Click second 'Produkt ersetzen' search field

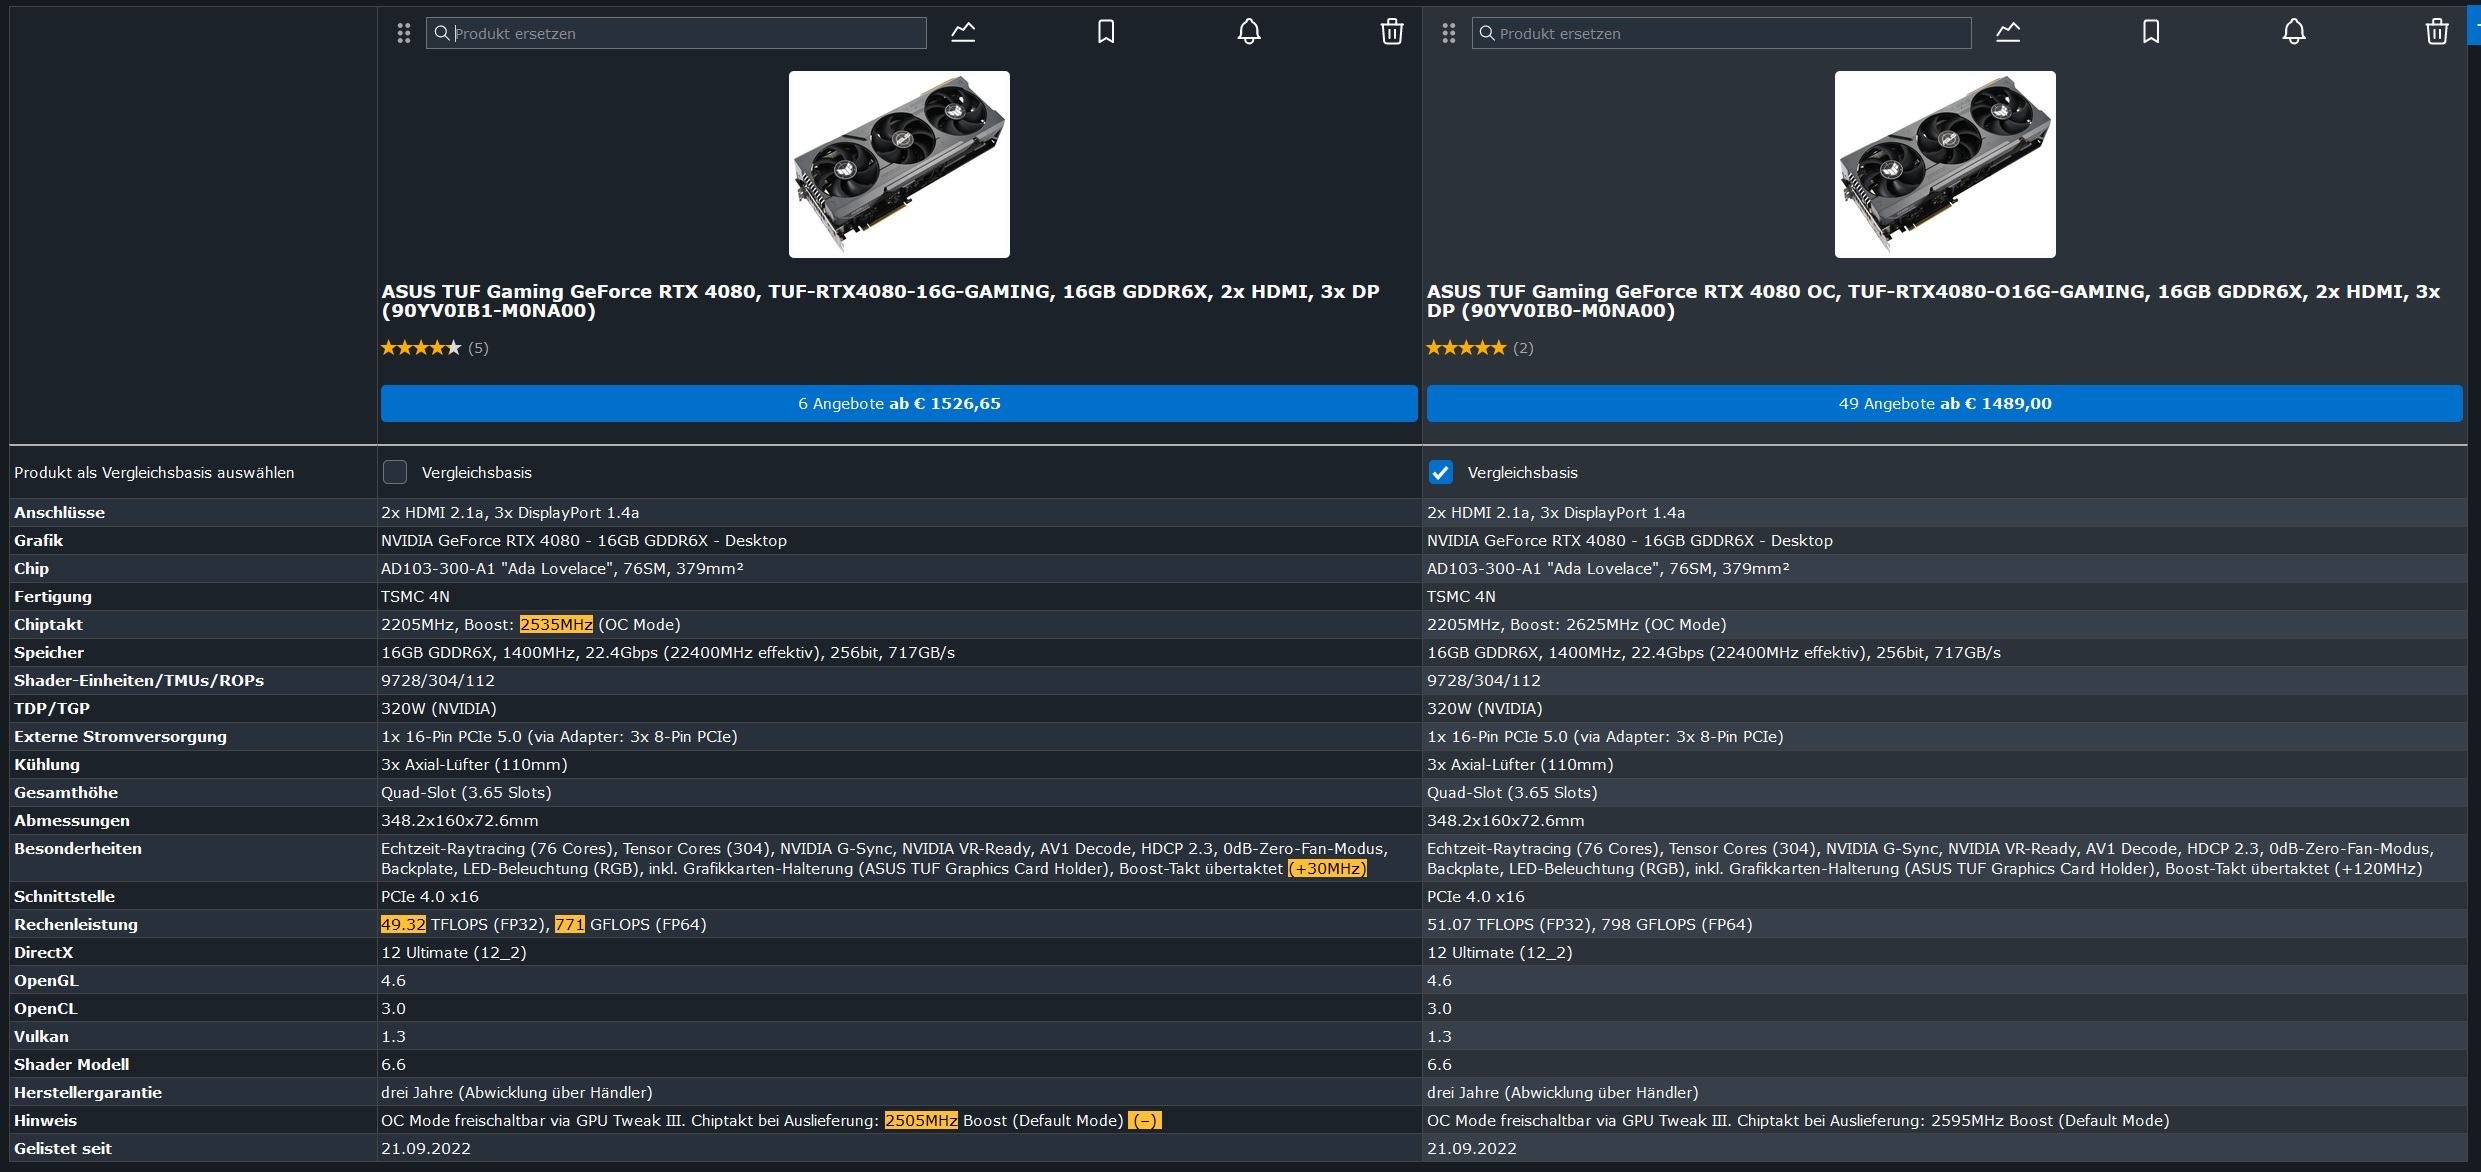(x=1721, y=33)
